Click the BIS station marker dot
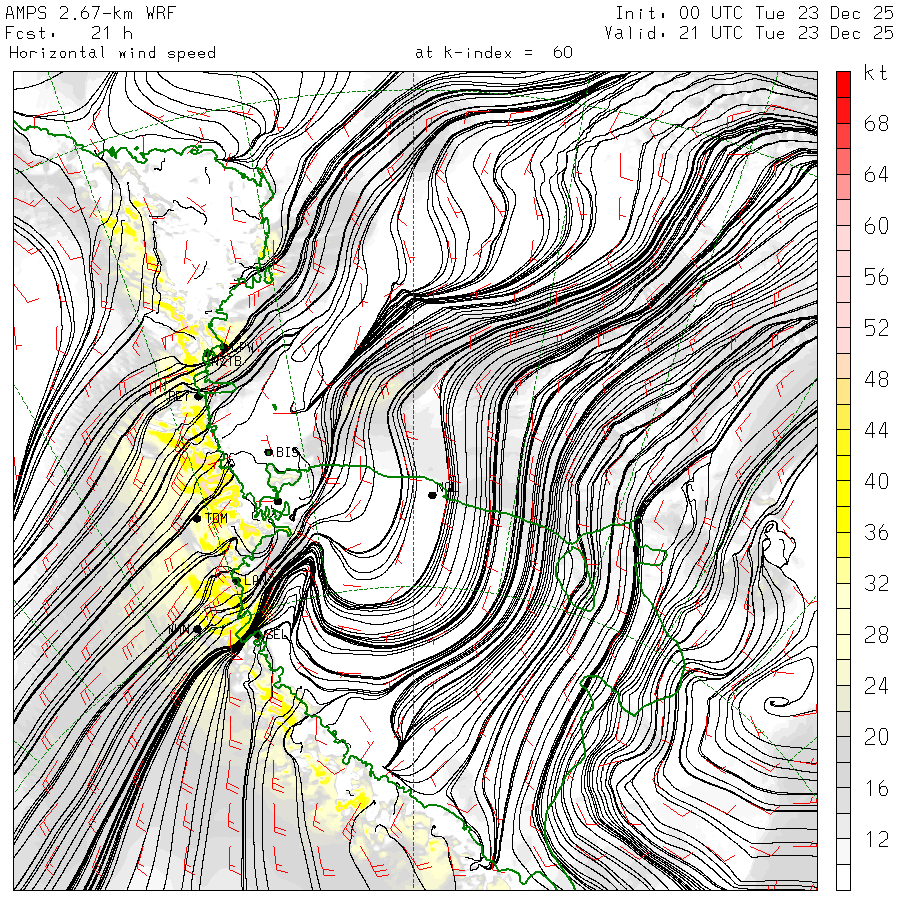Viewport: 900px width, 900px height. 268,452
